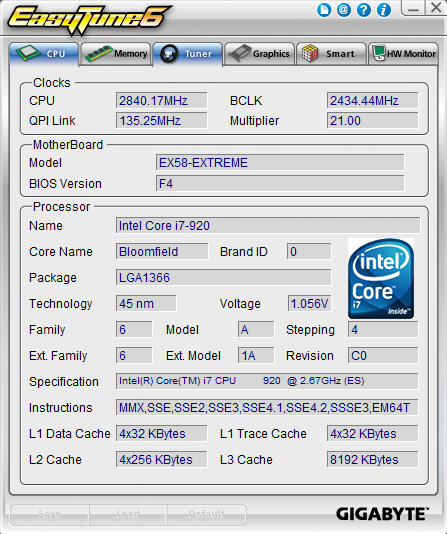Screen dimensions: 447x534
Task: Click the Ext. Family value 6
Action: coord(134,356)
